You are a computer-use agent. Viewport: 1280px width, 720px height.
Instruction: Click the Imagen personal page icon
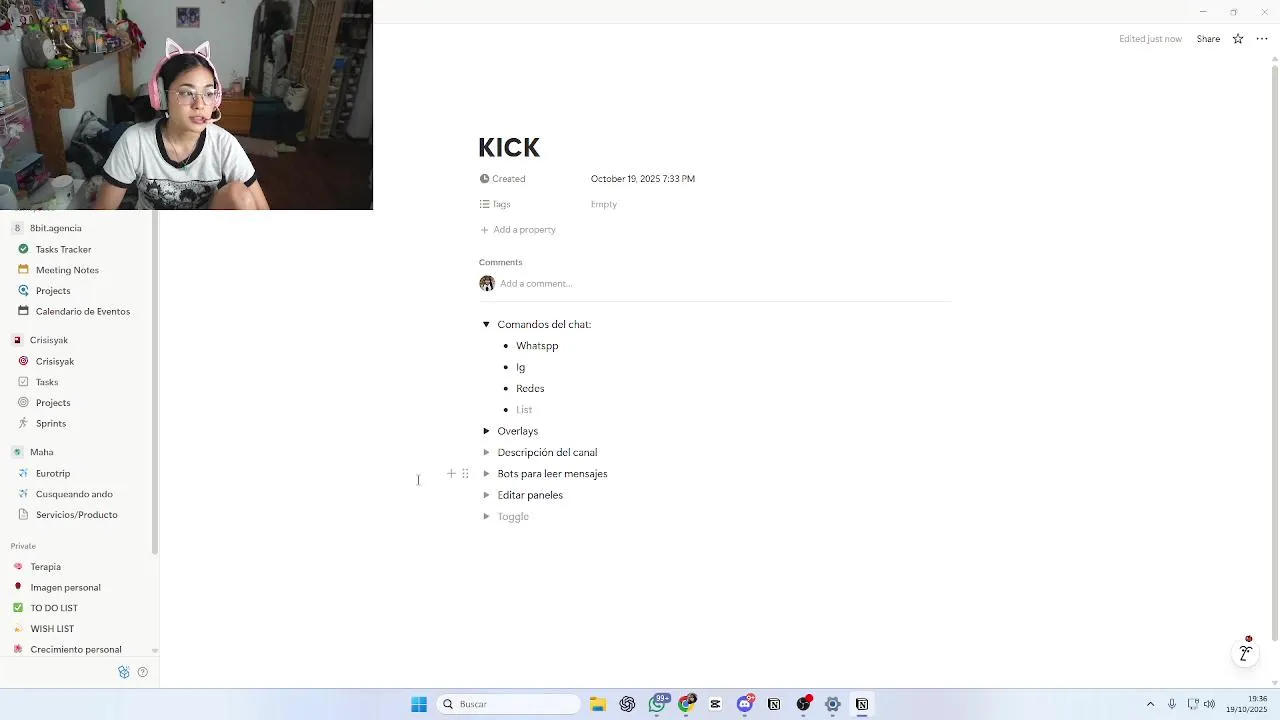click(18, 587)
